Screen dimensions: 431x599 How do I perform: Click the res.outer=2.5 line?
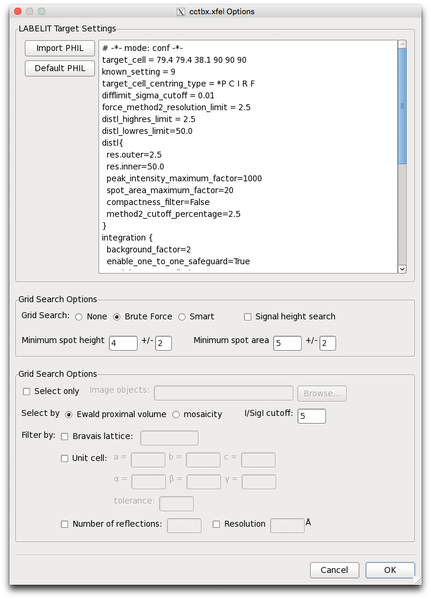pyautogui.click(x=134, y=155)
